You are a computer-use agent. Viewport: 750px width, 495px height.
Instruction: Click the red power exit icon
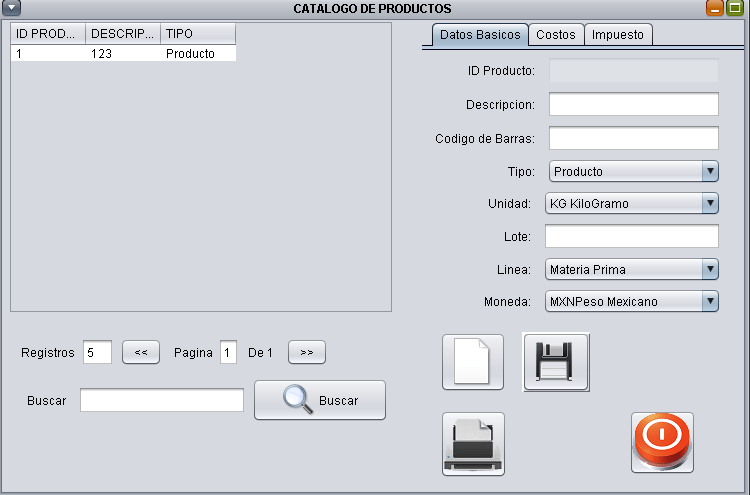coord(662,443)
